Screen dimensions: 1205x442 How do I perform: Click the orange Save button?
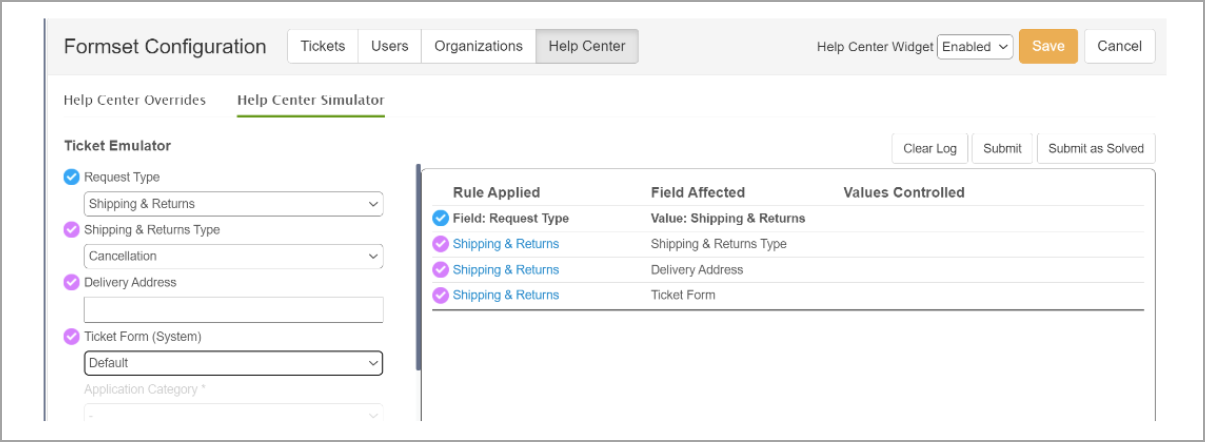[1048, 46]
